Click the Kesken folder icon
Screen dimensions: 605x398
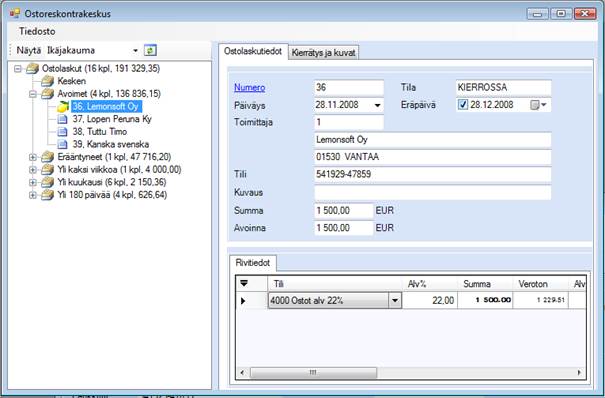coord(47,81)
